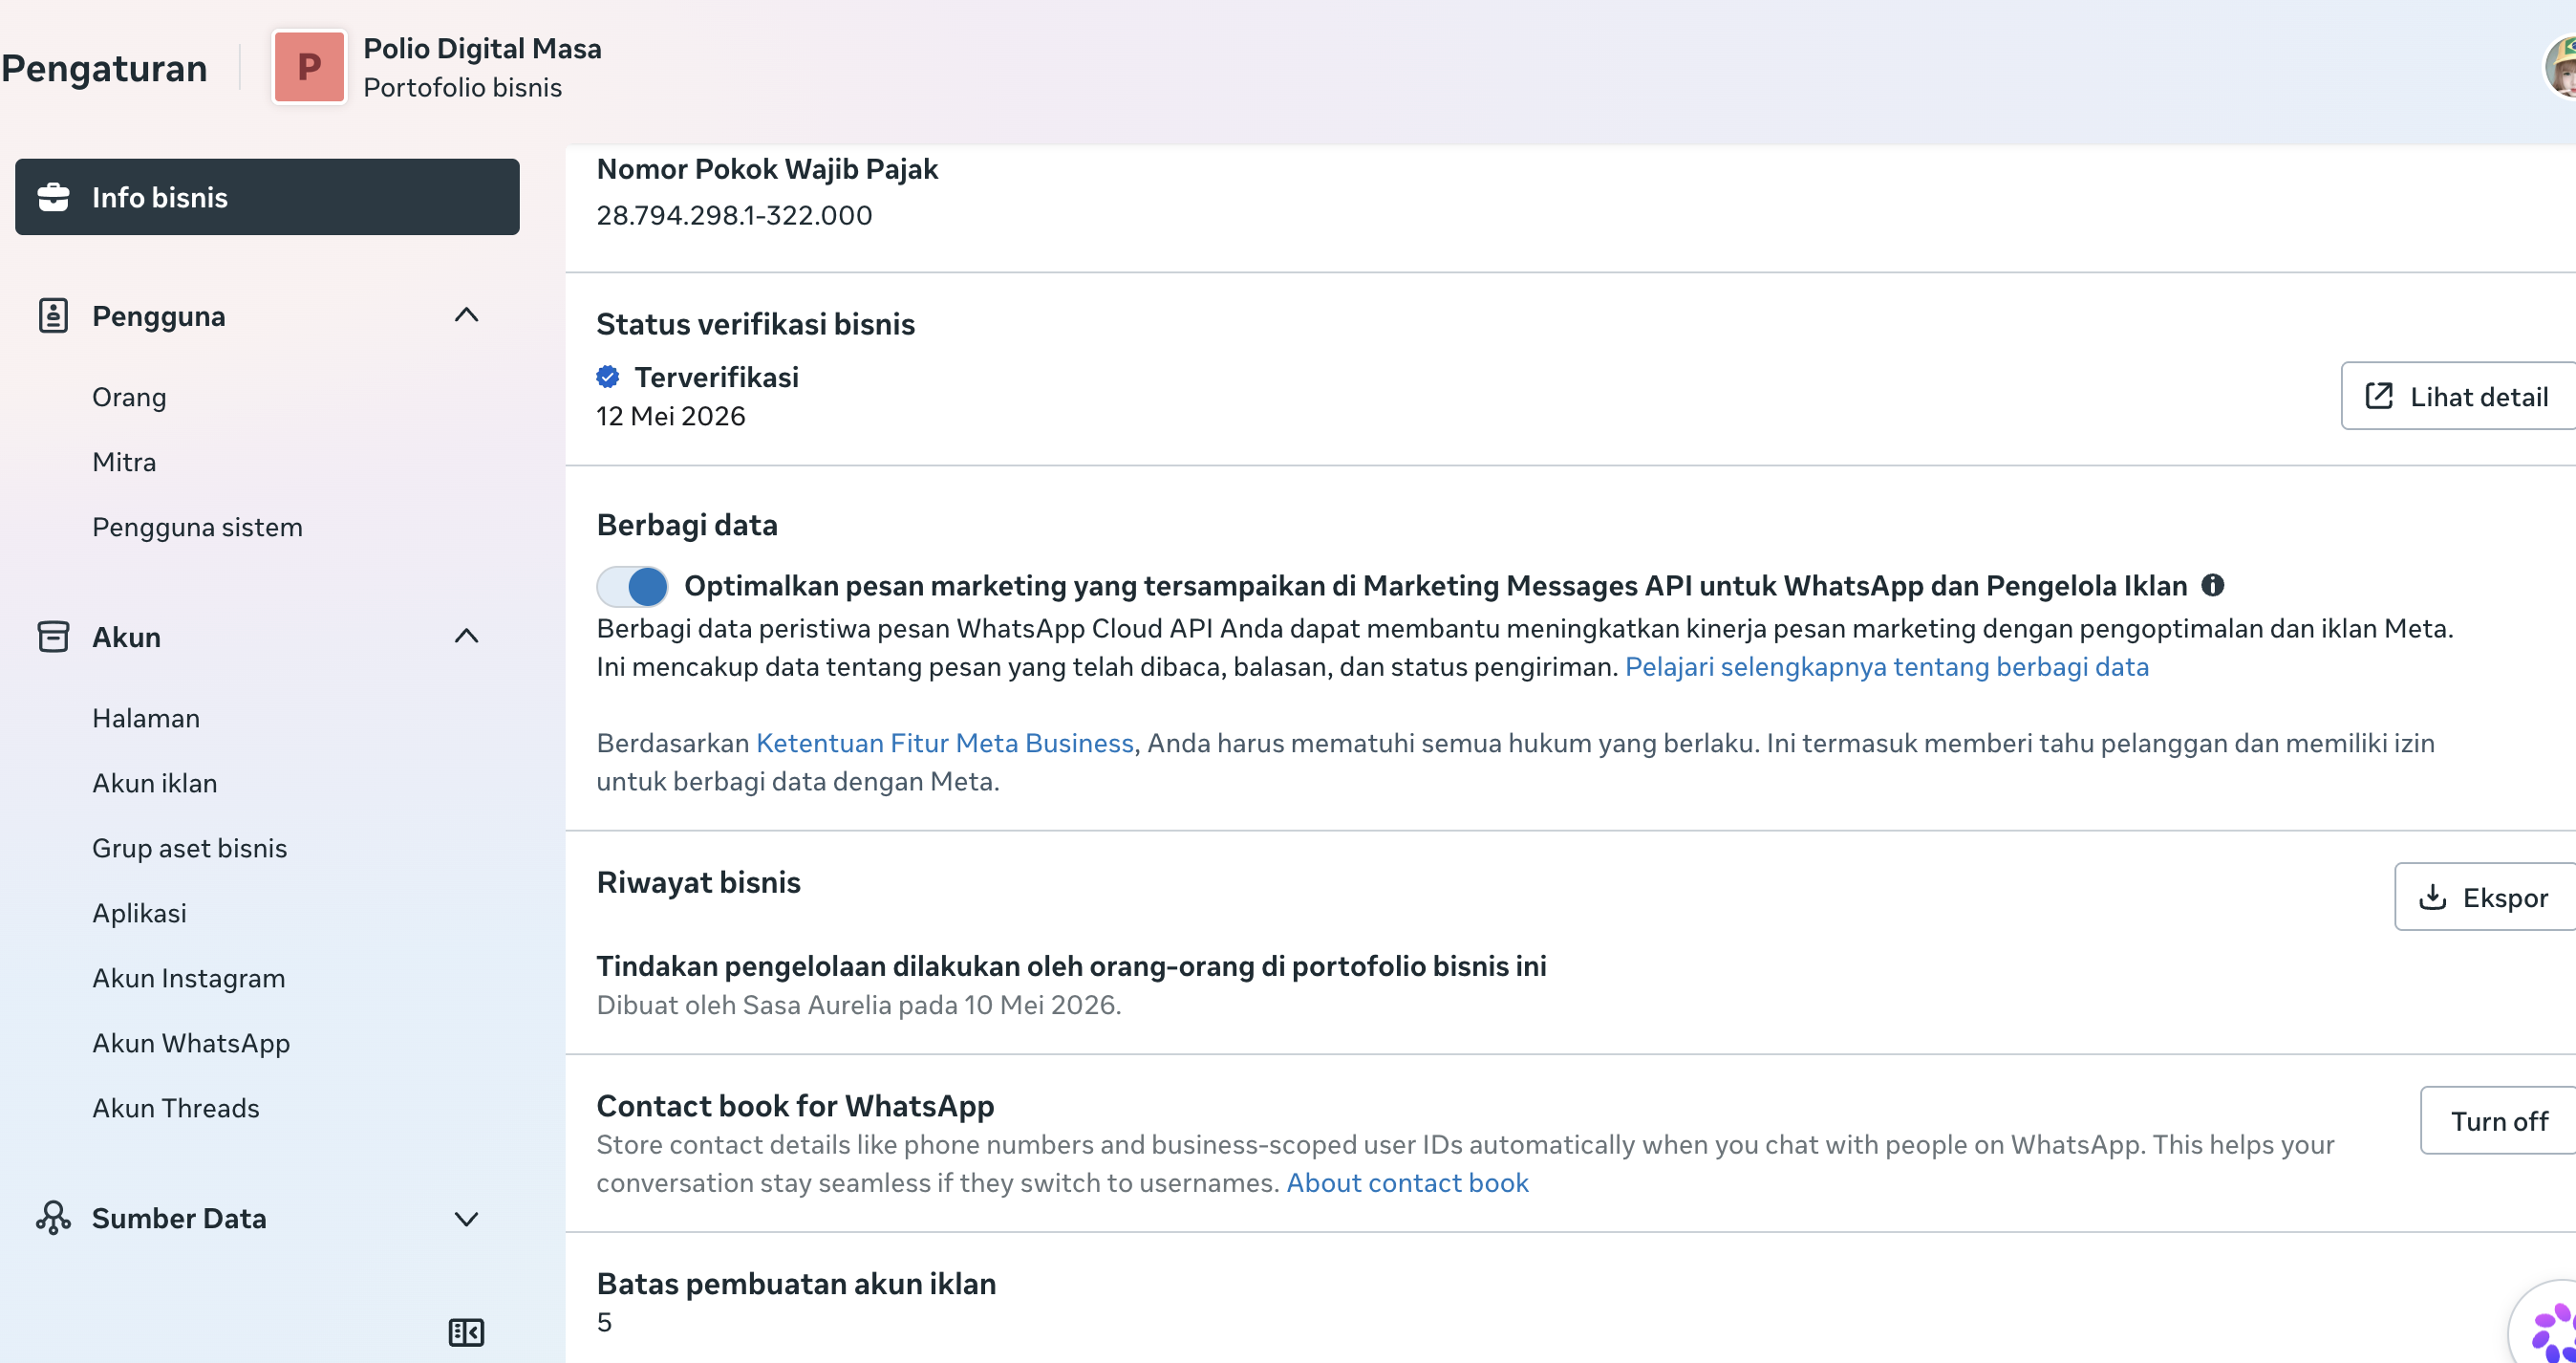
Task: Open Akun WhatsApp in the sidebar
Action: (x=191, y=1043)
